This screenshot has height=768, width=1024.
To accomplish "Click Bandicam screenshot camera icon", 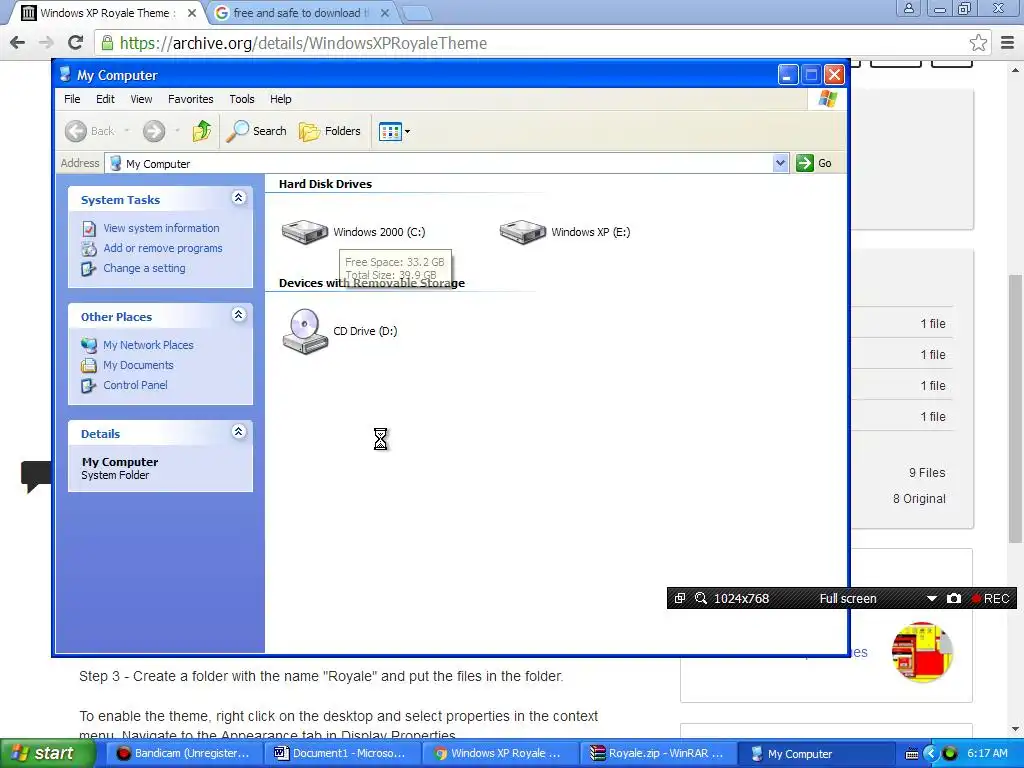I will 953,598.
